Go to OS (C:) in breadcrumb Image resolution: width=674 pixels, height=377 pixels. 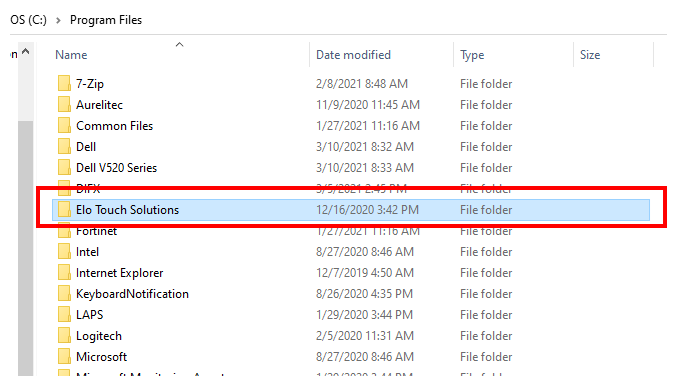click(28, 20)
